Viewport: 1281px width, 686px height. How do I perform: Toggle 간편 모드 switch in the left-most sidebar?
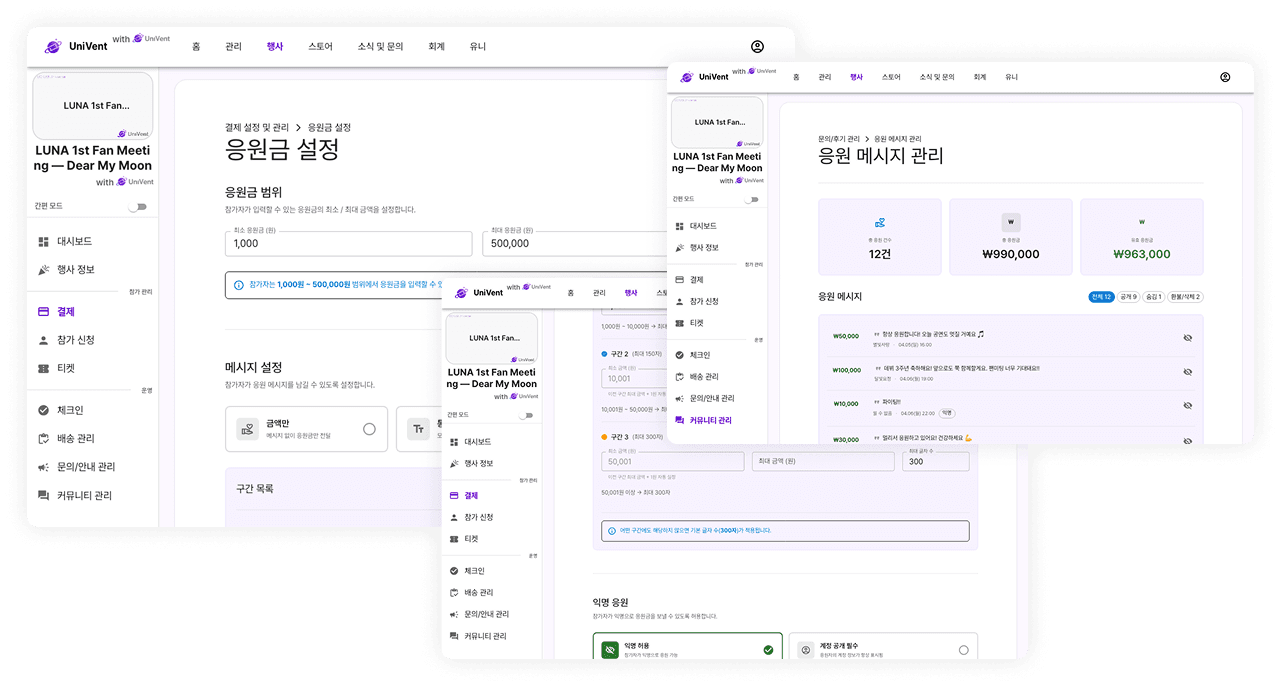click(137, 206)
